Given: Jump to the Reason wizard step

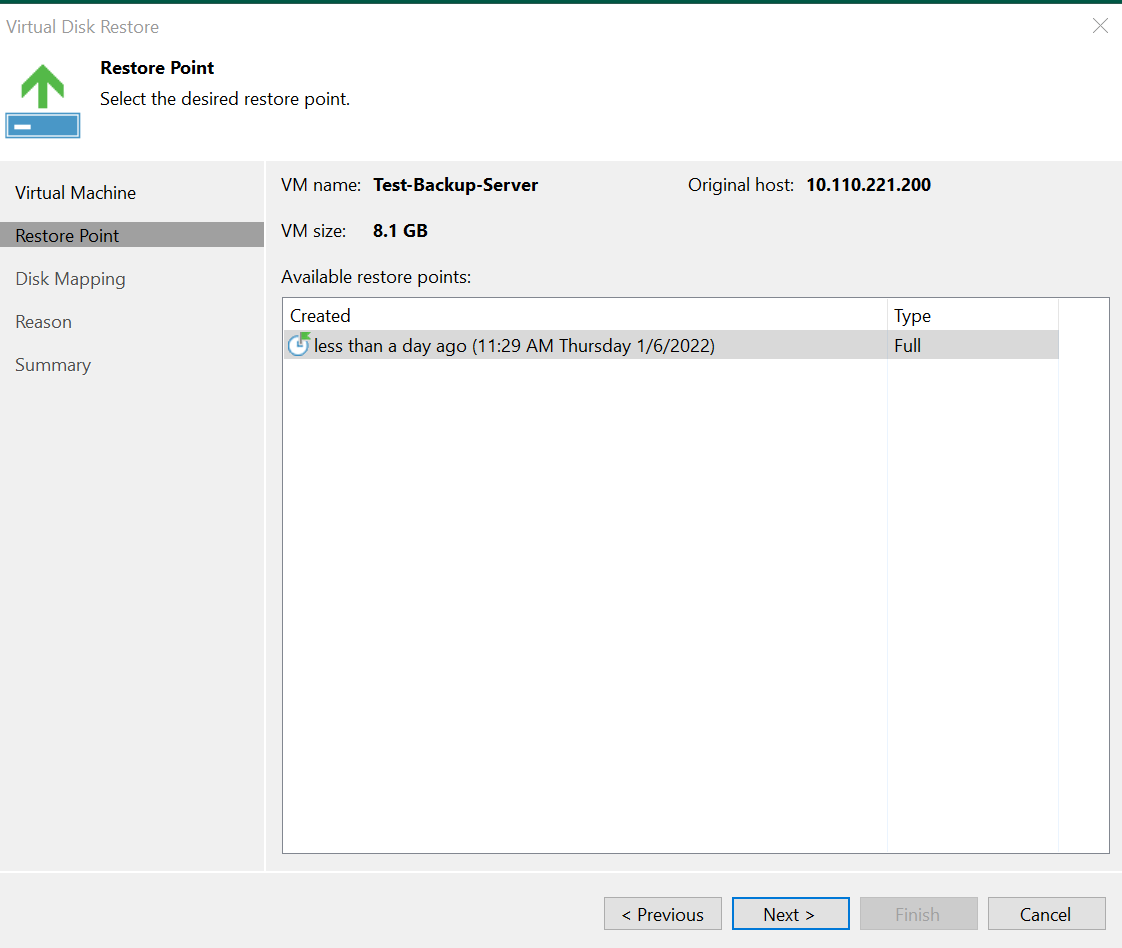Looking at the screenshot, I should pos(44,322).
